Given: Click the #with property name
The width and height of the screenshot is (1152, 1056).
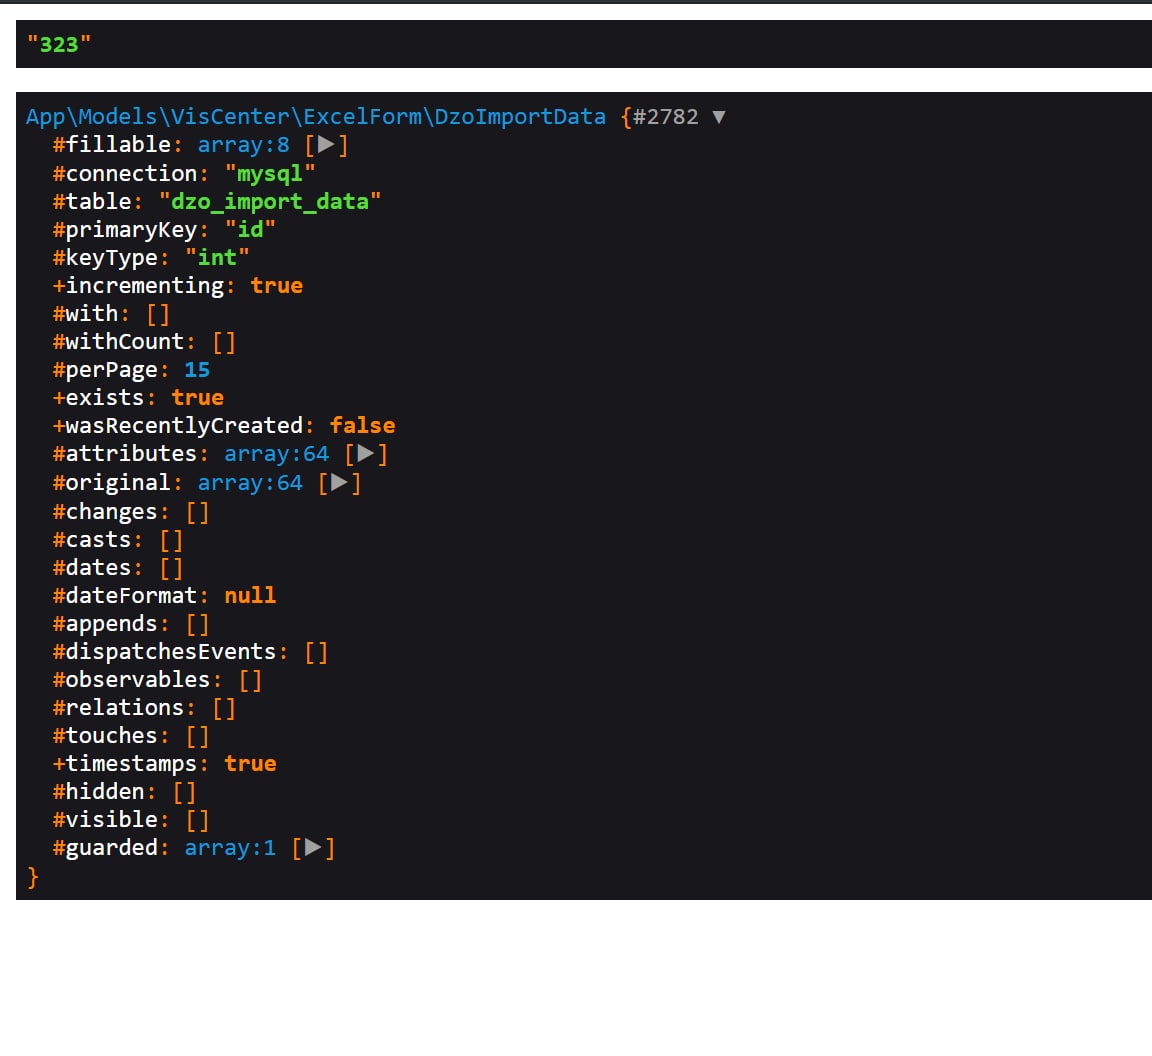Looking at the screenshot, I should [85, 314].
